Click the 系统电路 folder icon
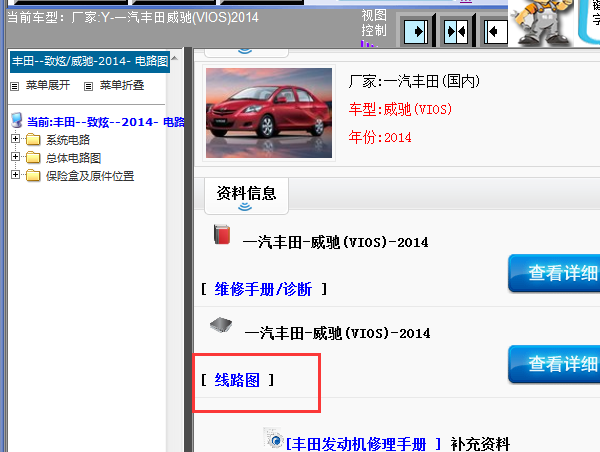This screenshot has width=600, height=452. (x=33, y=139)
